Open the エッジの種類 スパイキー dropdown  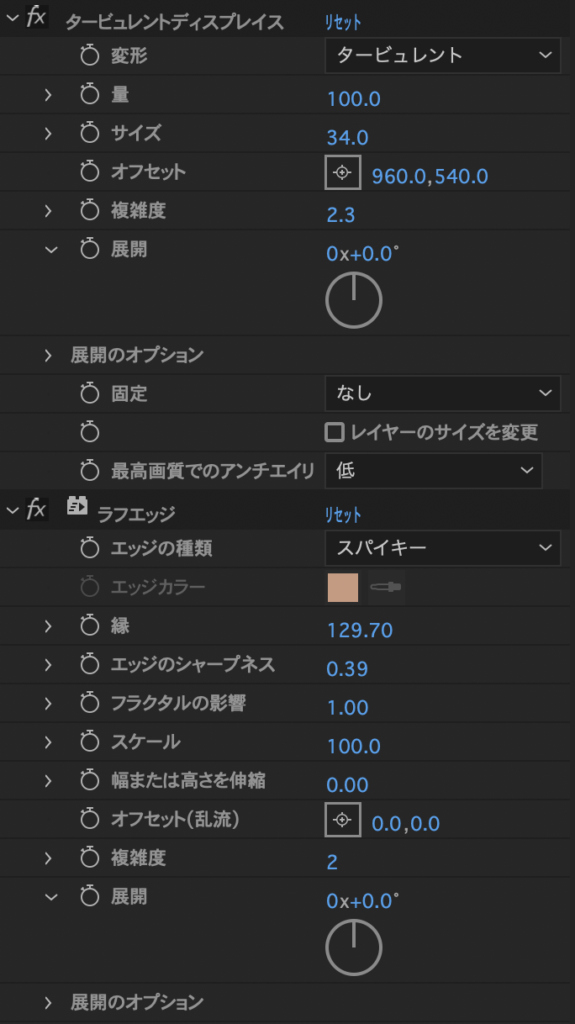point(443,547)
